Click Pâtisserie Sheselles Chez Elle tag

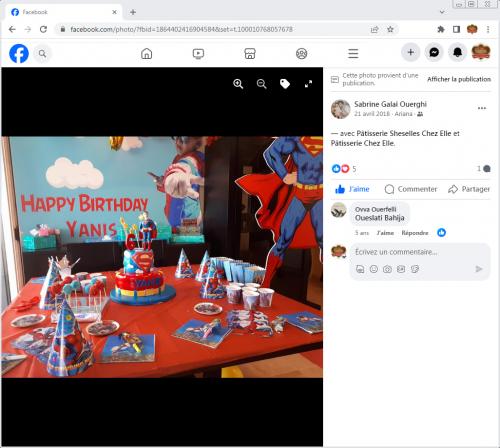tap(404, 133)
